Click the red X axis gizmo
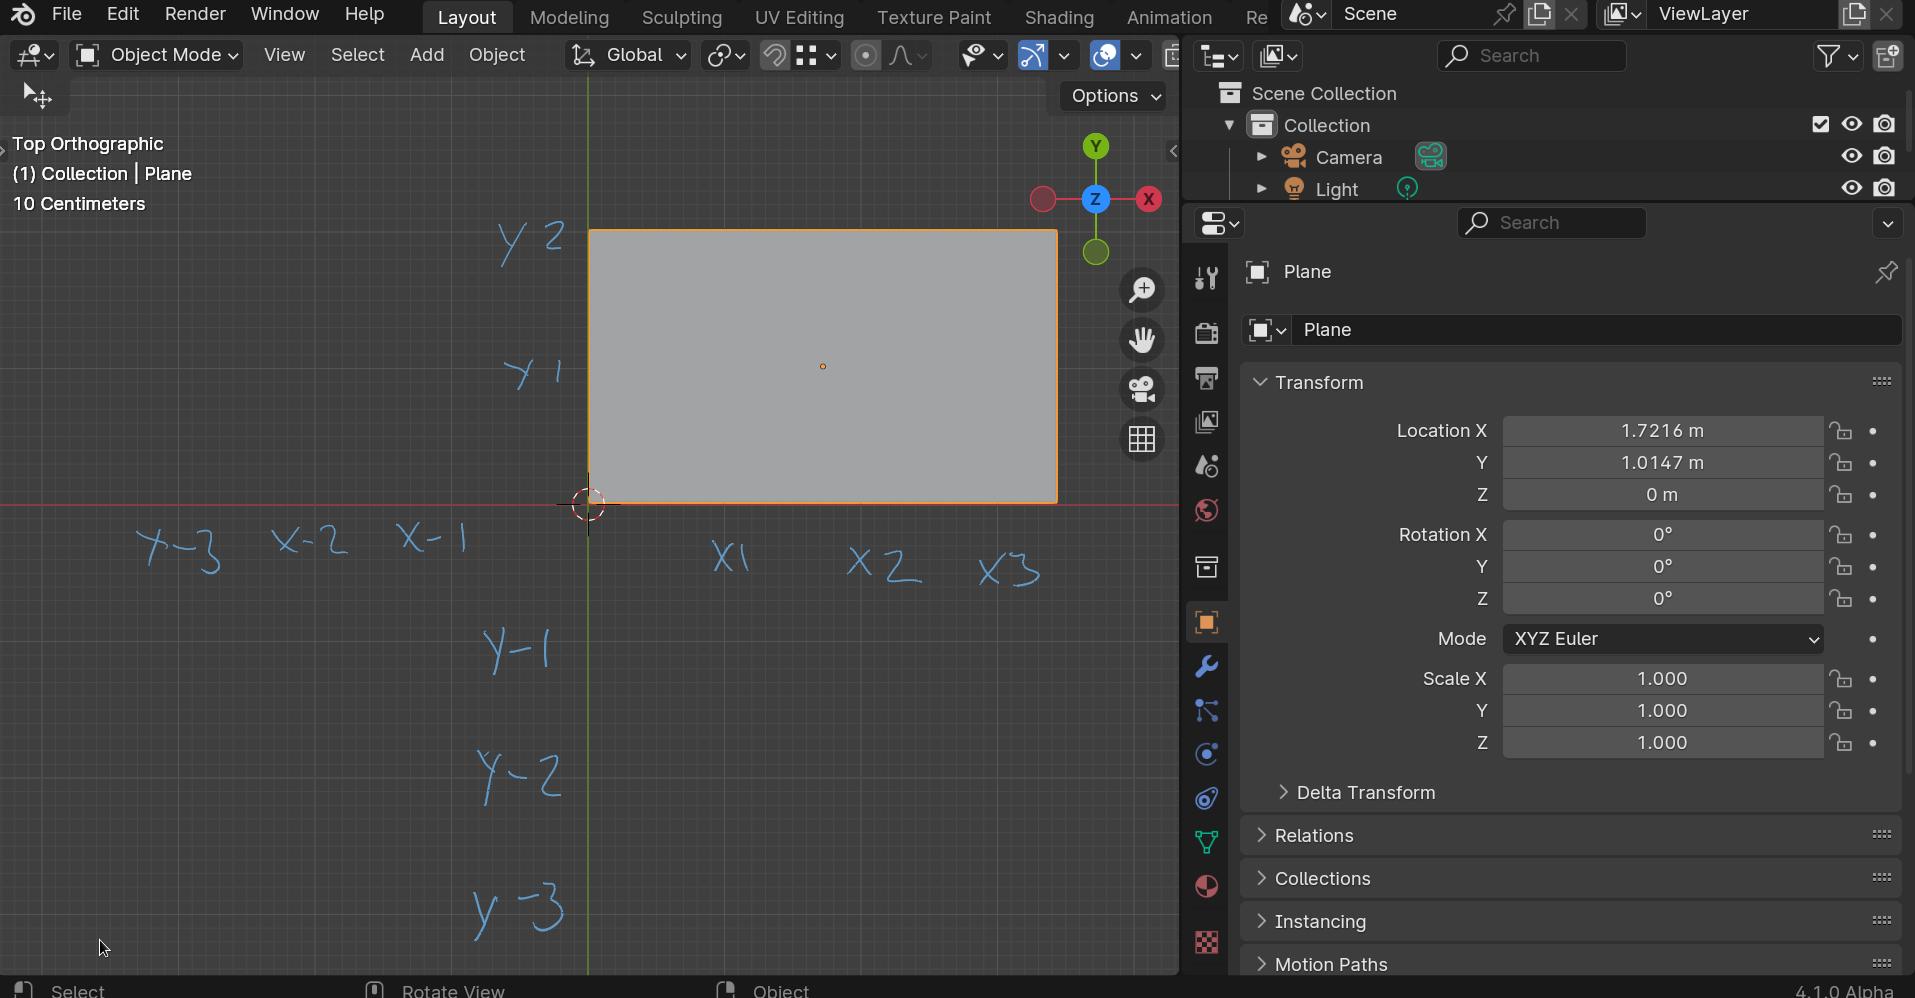1915x998 pixels. (1149, 199)
